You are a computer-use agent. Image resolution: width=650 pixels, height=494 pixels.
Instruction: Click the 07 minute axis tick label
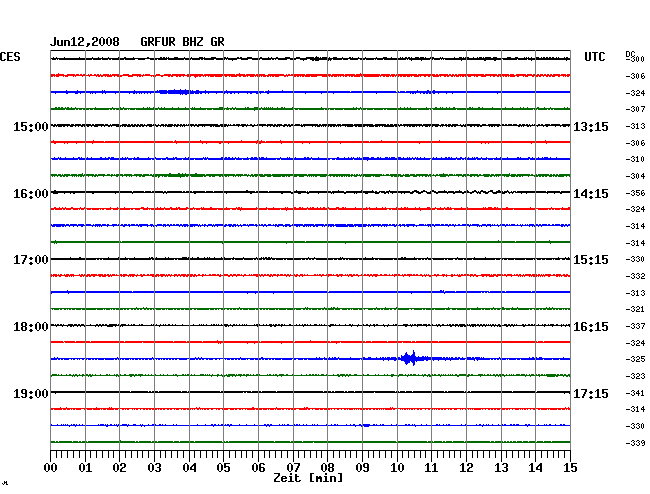[293, 468]
